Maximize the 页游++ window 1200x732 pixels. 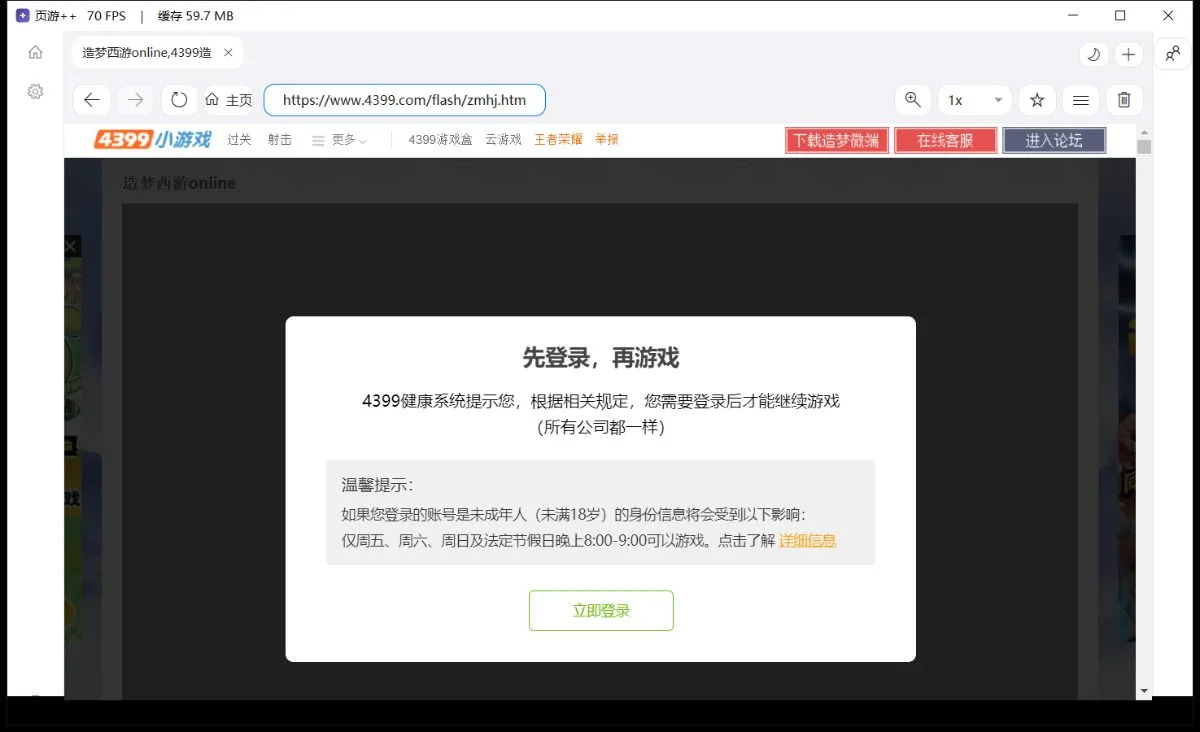point(1120,16)
